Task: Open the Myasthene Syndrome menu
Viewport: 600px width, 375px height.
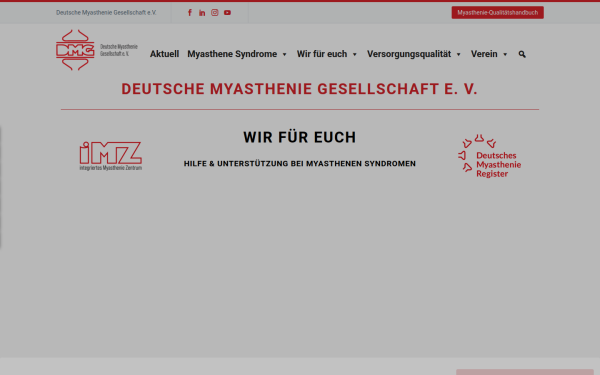Action: pos(232,54)
